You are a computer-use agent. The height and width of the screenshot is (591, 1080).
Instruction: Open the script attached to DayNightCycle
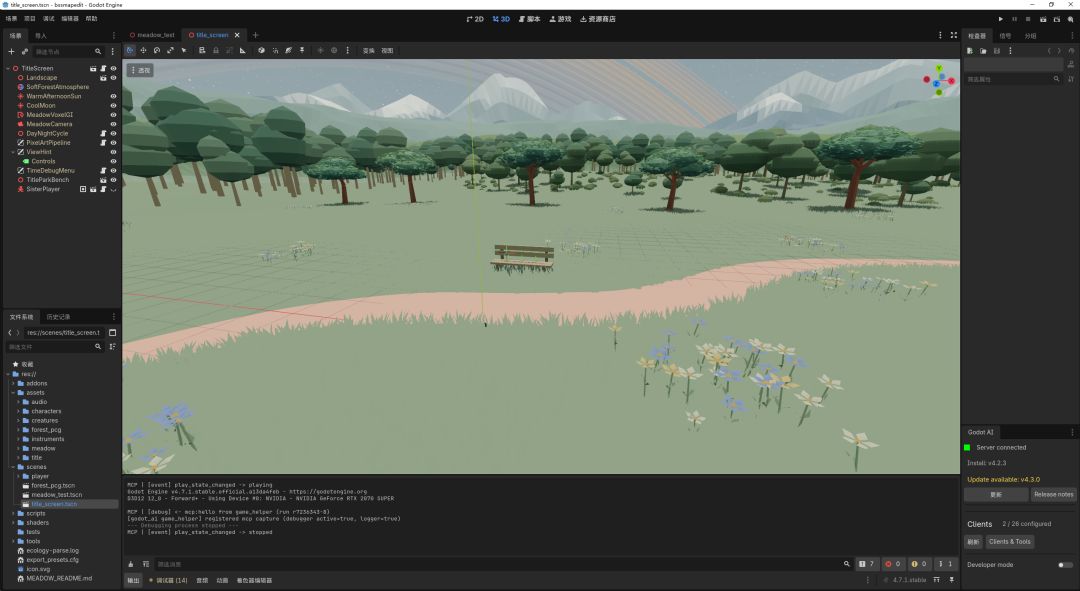[103, 134]
